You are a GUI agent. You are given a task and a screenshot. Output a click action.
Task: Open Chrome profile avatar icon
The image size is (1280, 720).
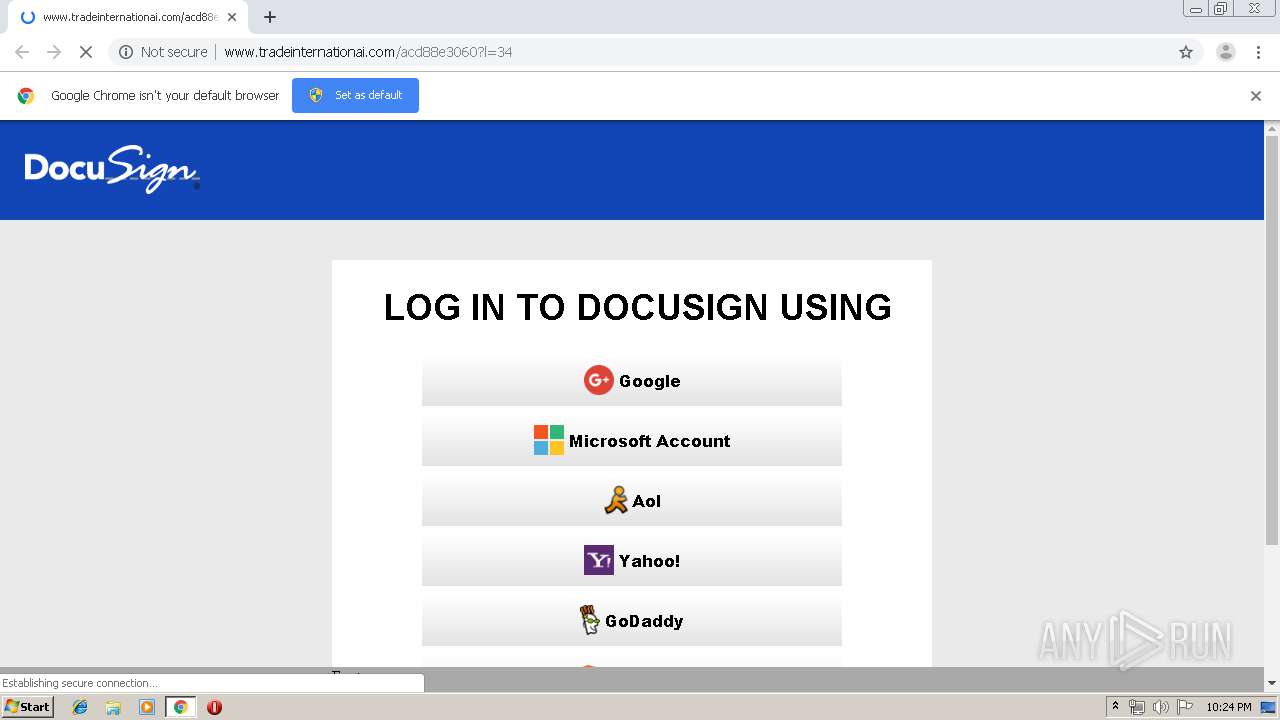pos(1225,52)
